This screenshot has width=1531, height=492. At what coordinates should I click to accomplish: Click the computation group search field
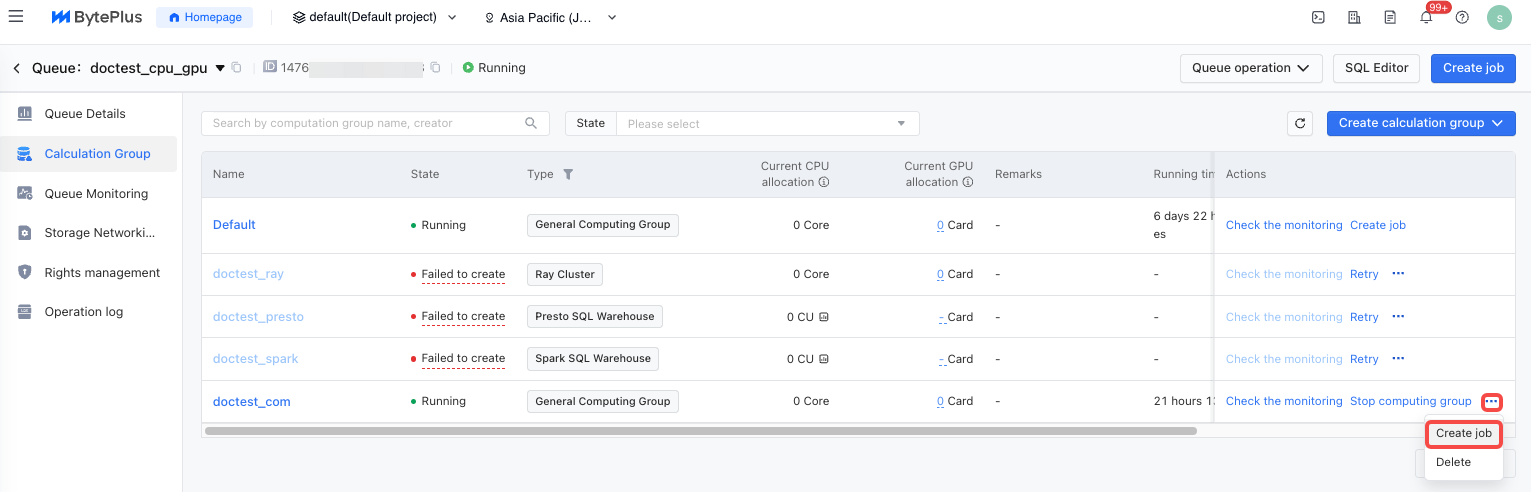[x=366, y=123]
